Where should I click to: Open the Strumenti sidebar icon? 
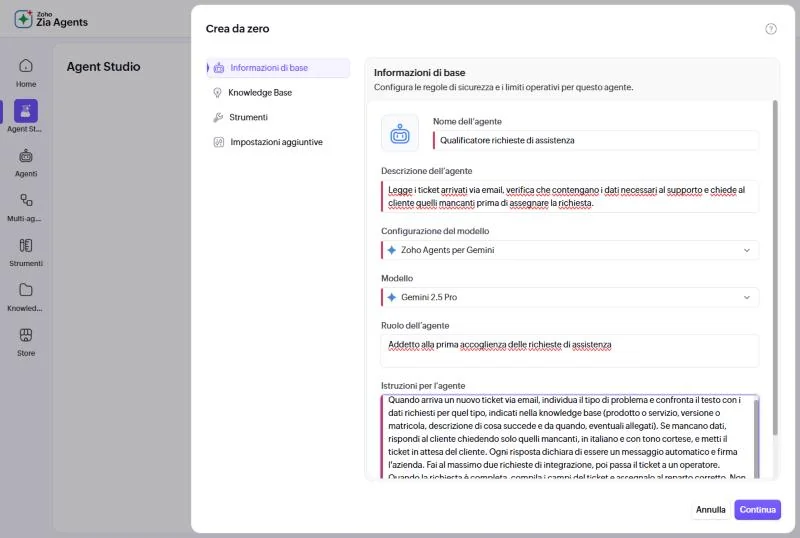[26, 245]
